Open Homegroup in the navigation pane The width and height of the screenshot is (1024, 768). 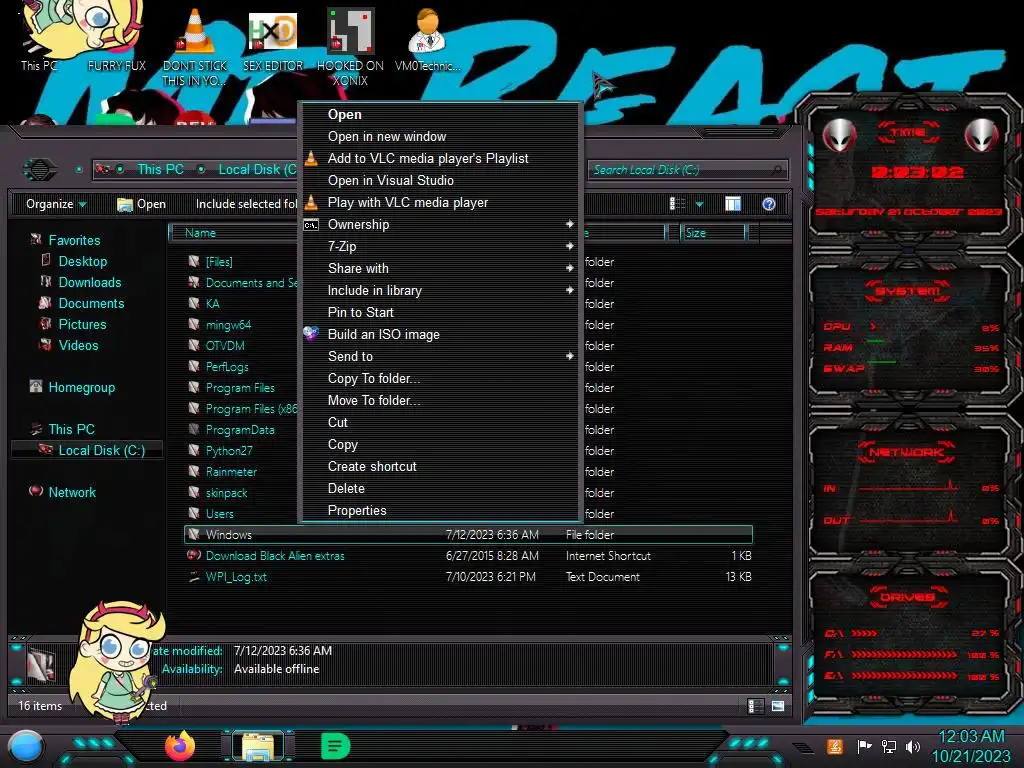81,387
